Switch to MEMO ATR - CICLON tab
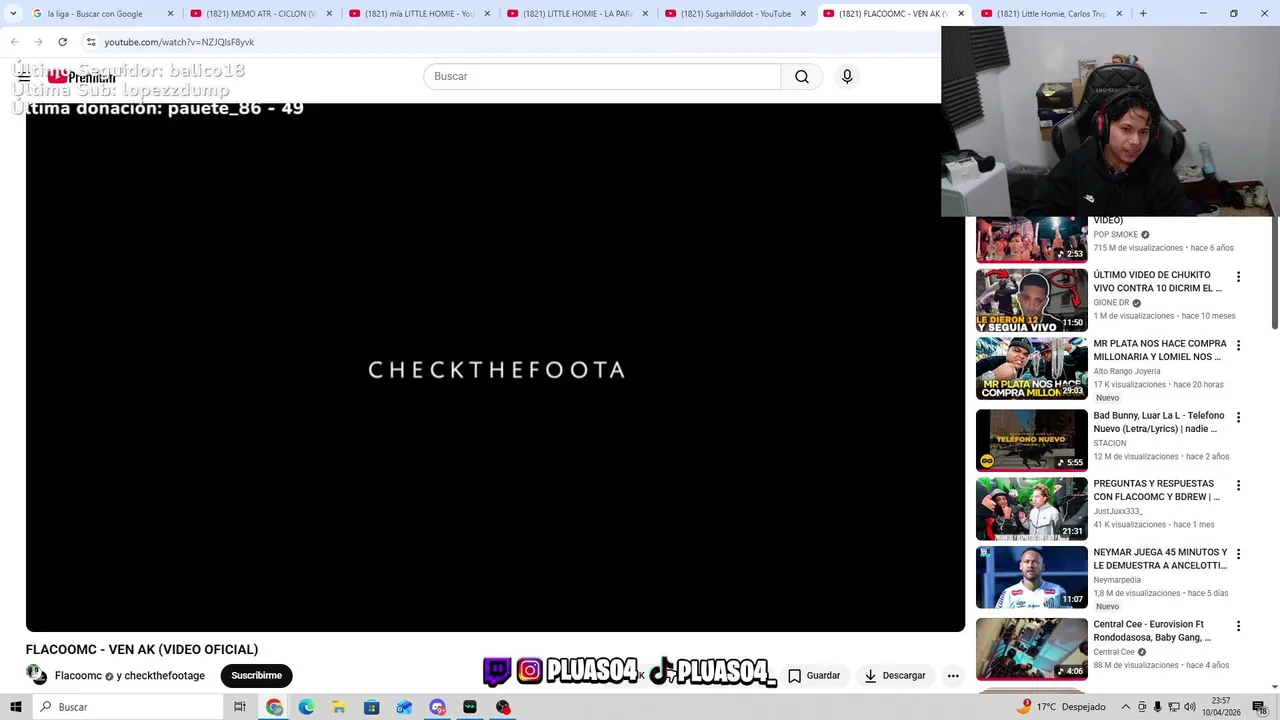 pyautogui.click(x=261, y=14)
